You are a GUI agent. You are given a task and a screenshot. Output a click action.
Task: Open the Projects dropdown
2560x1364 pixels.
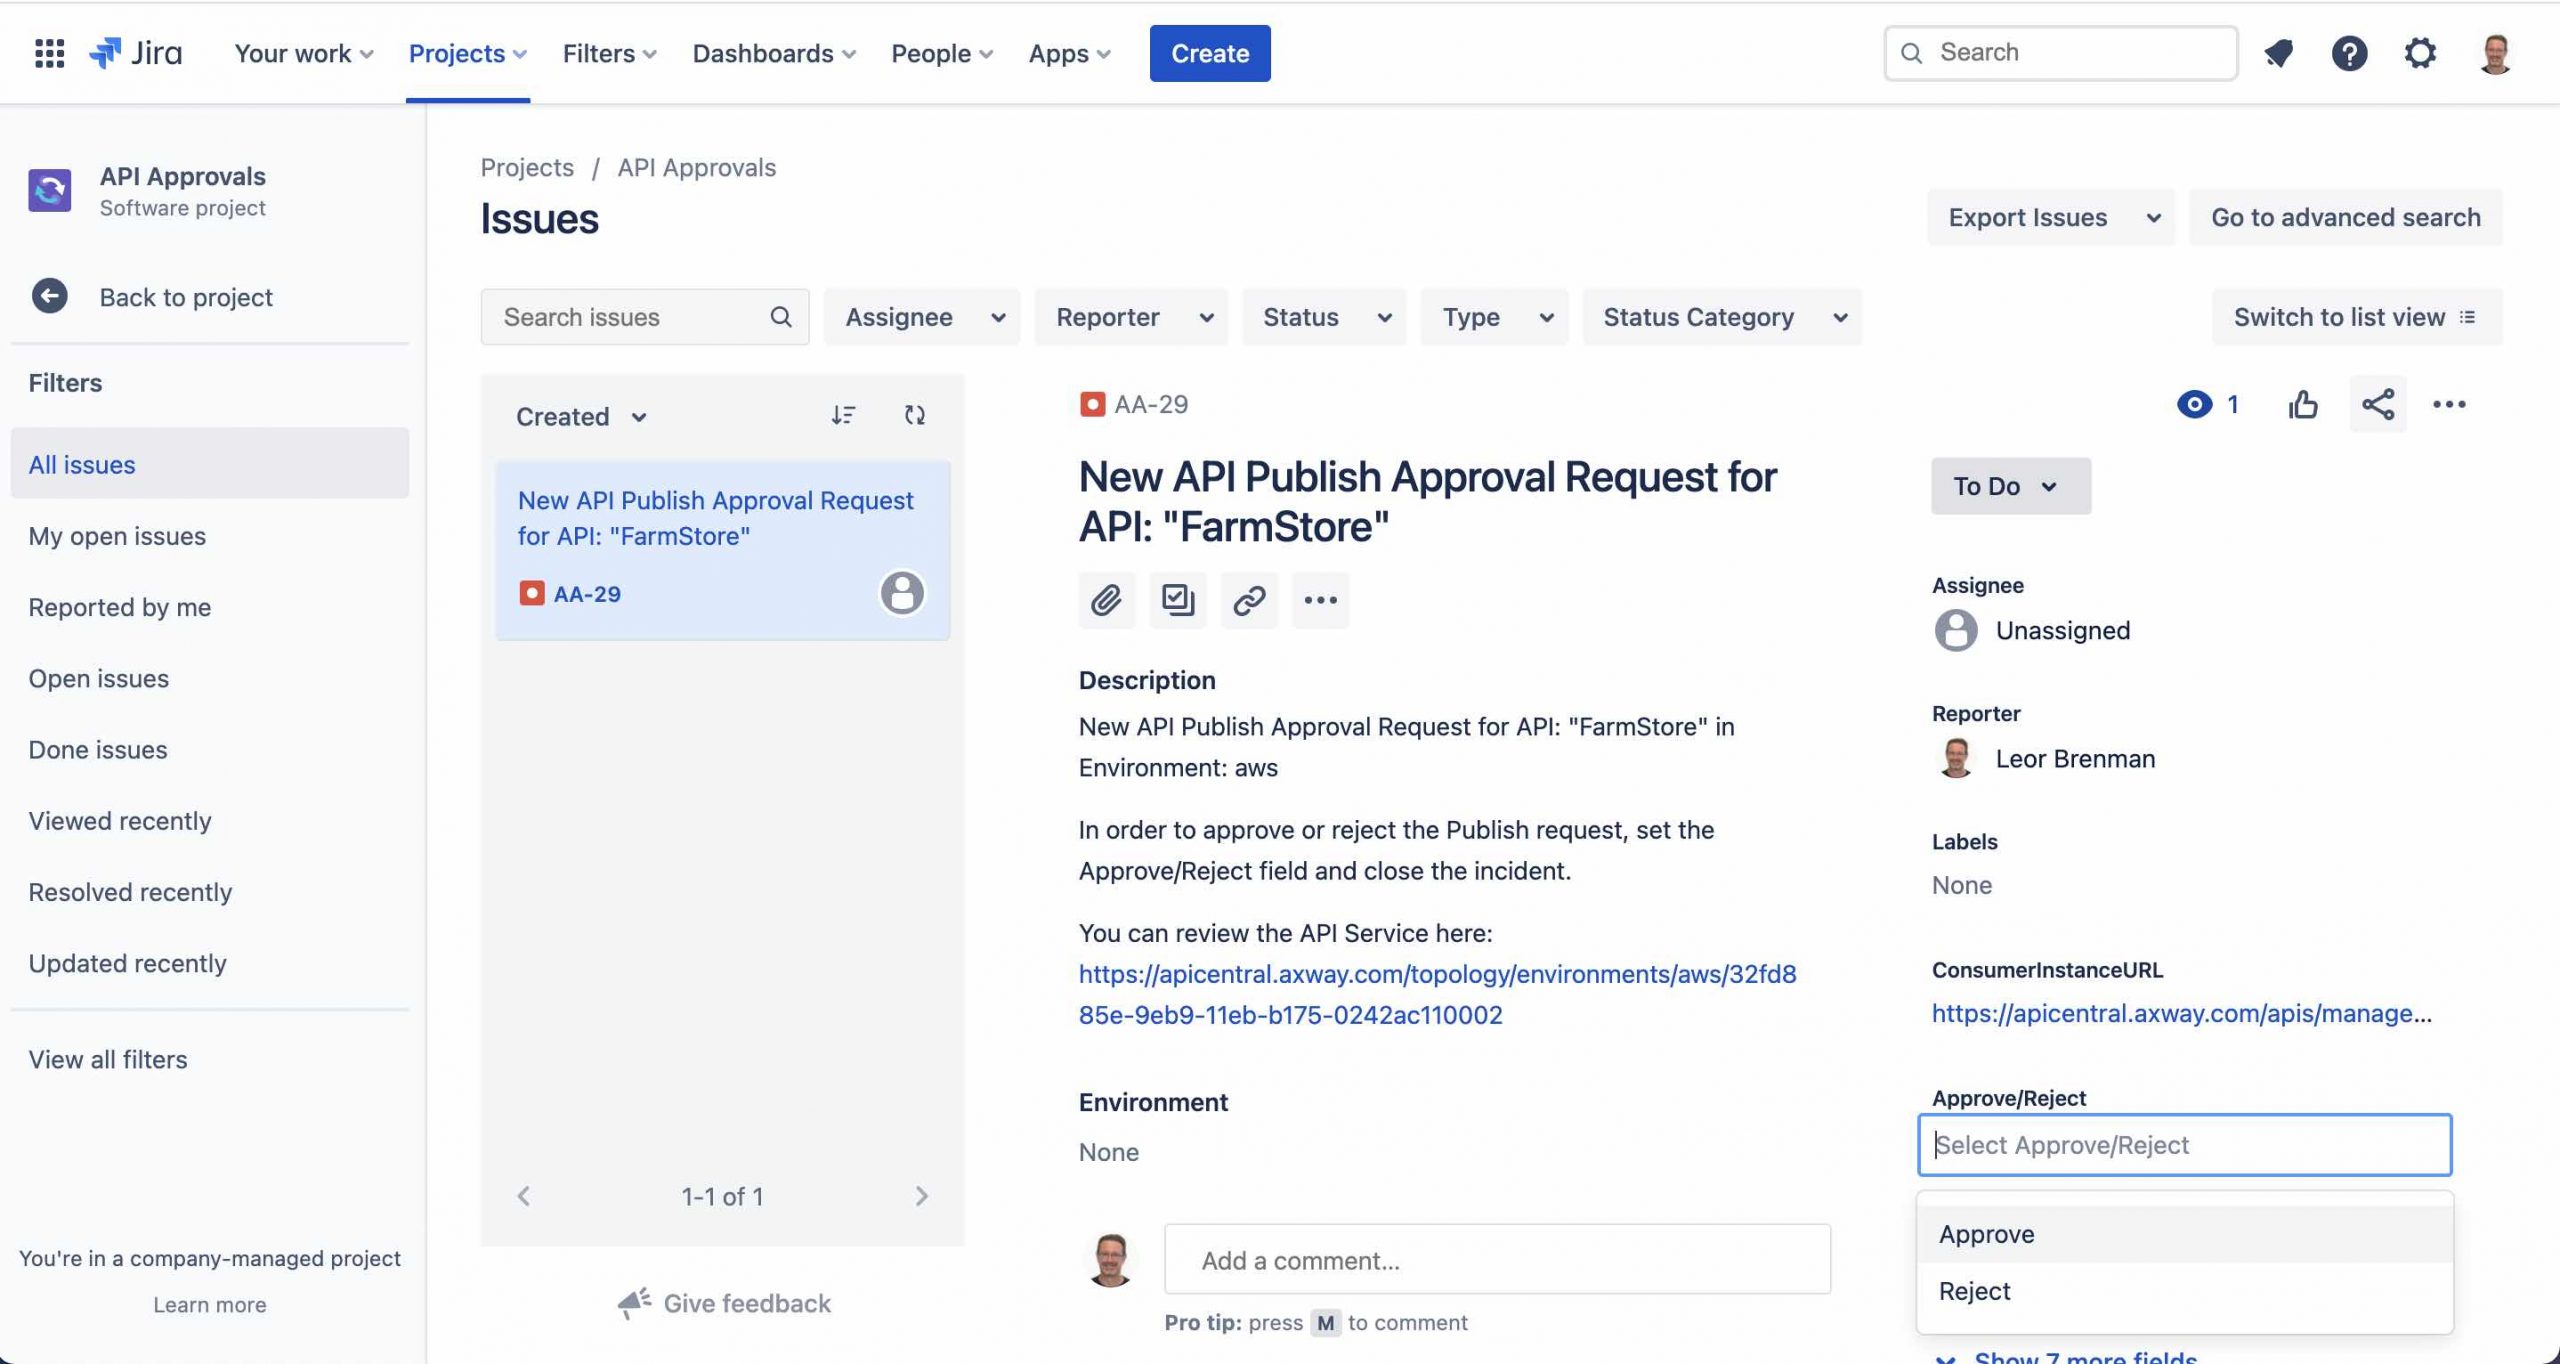tap(468, 53)
